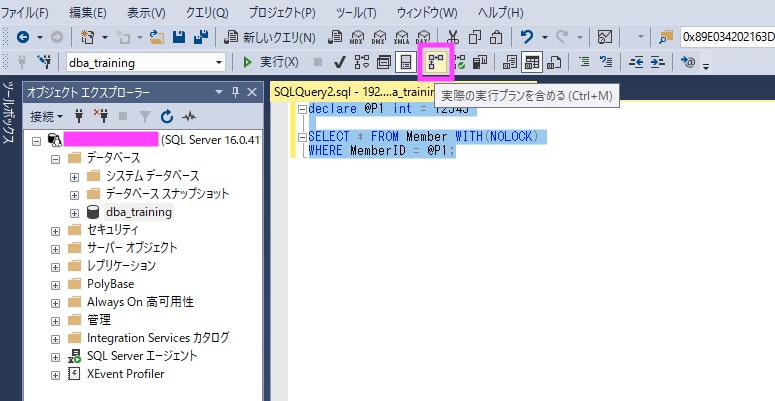Open a new DMX query
775x401 pixels.
[379, 37]
